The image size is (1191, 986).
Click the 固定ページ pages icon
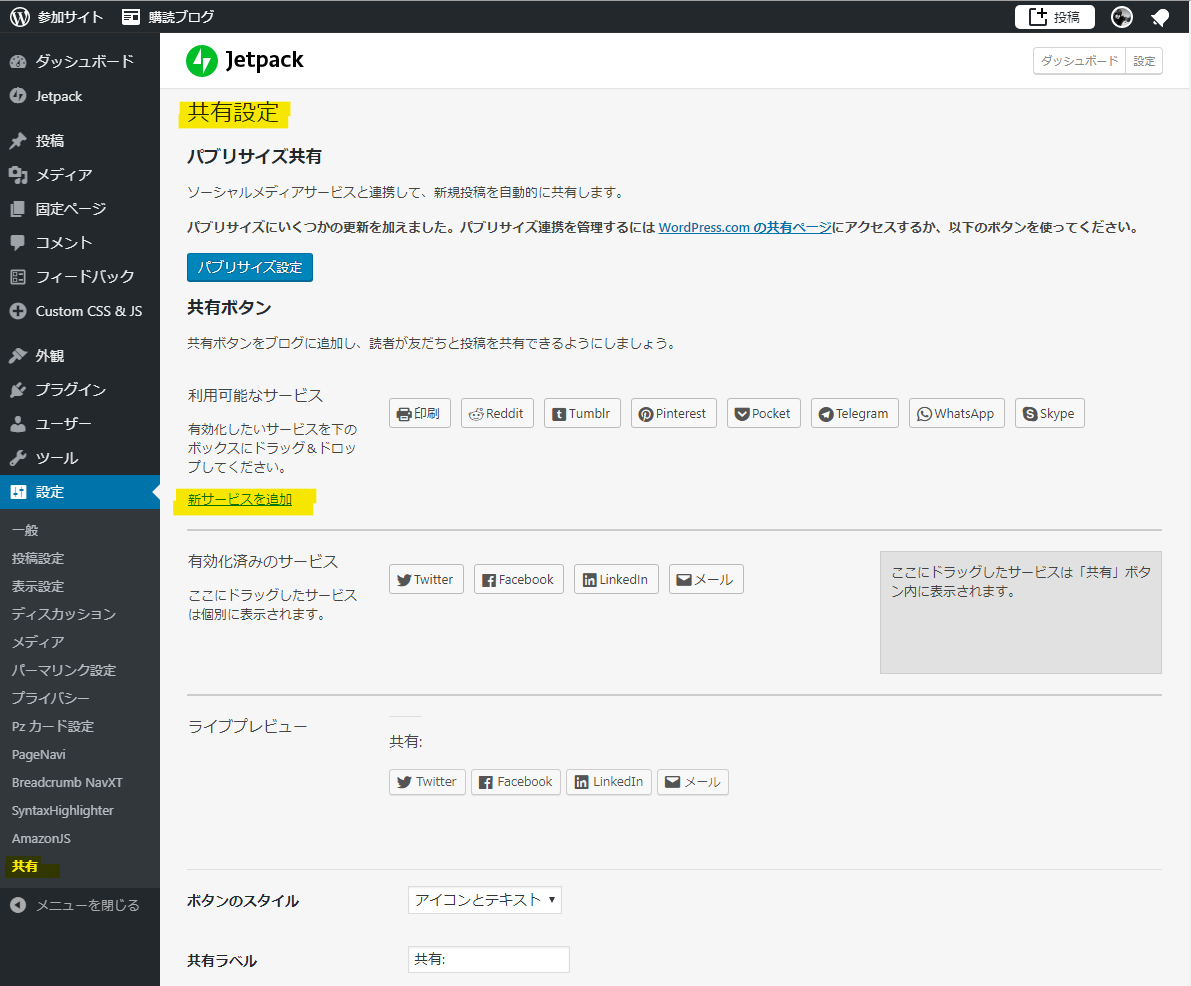pos(18,209)
